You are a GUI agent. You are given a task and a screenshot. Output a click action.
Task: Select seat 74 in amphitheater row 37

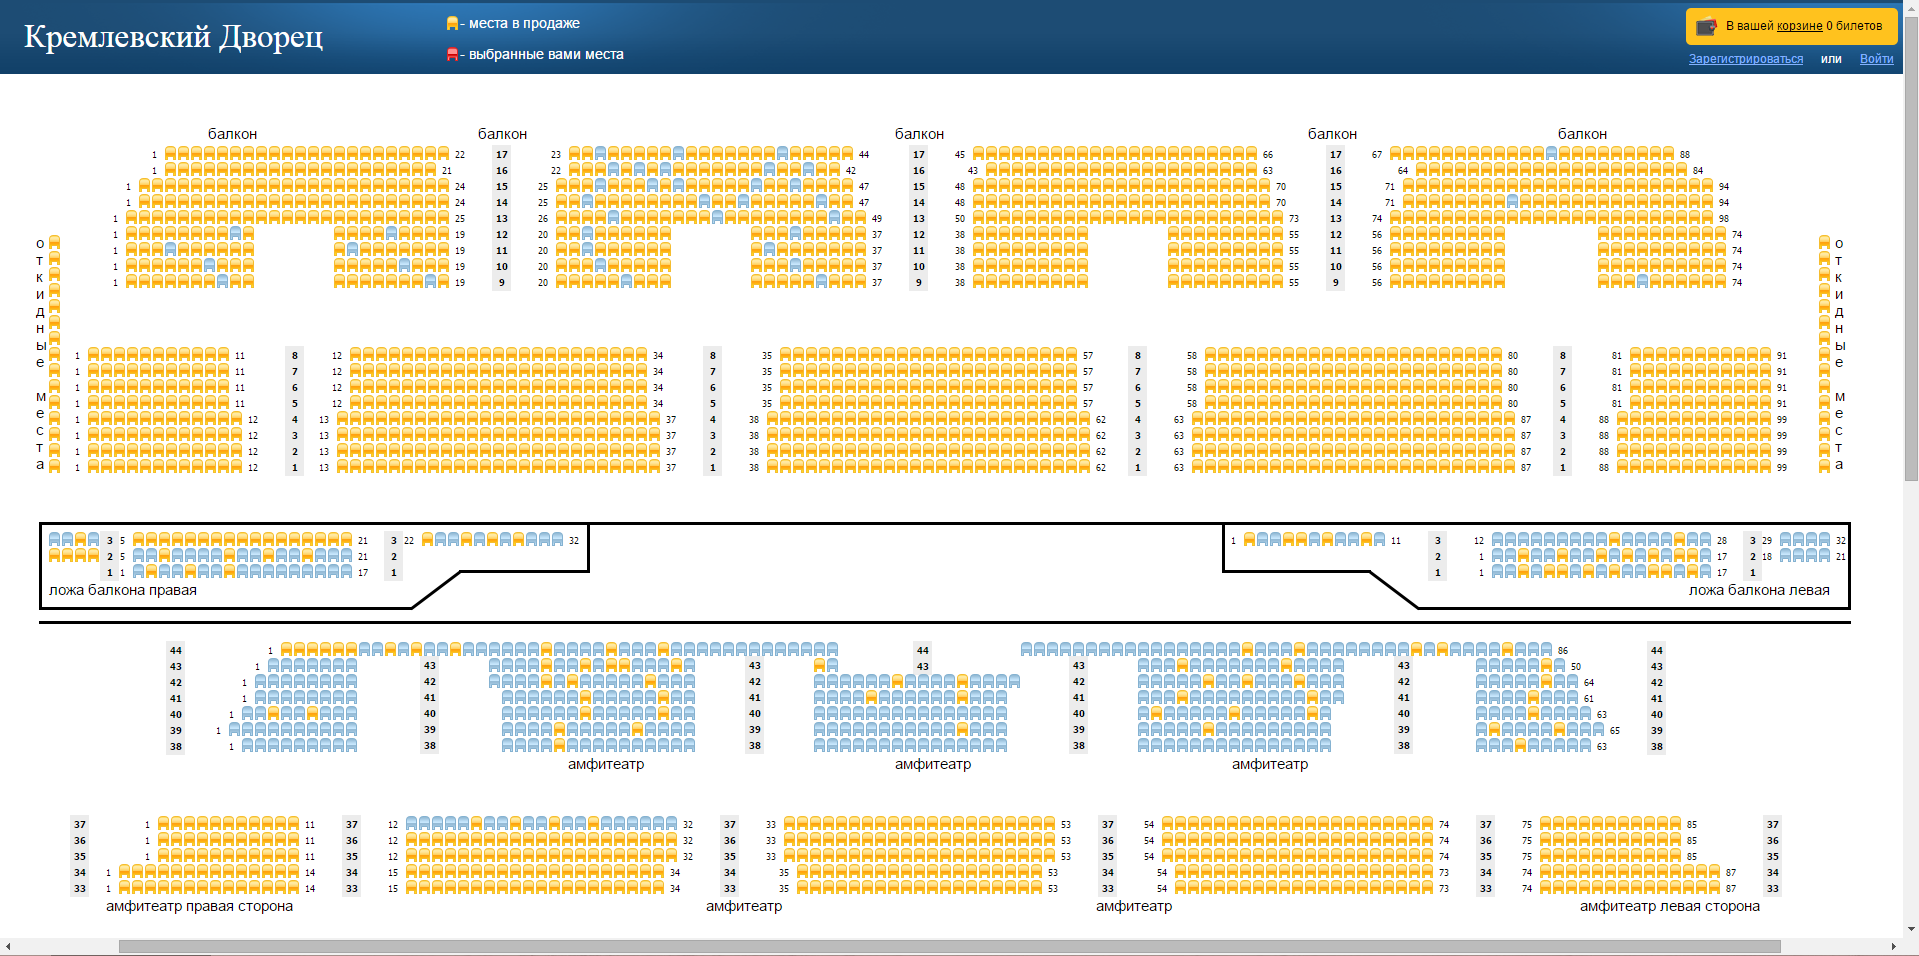pyautogui.click(x=1428, y=824)
